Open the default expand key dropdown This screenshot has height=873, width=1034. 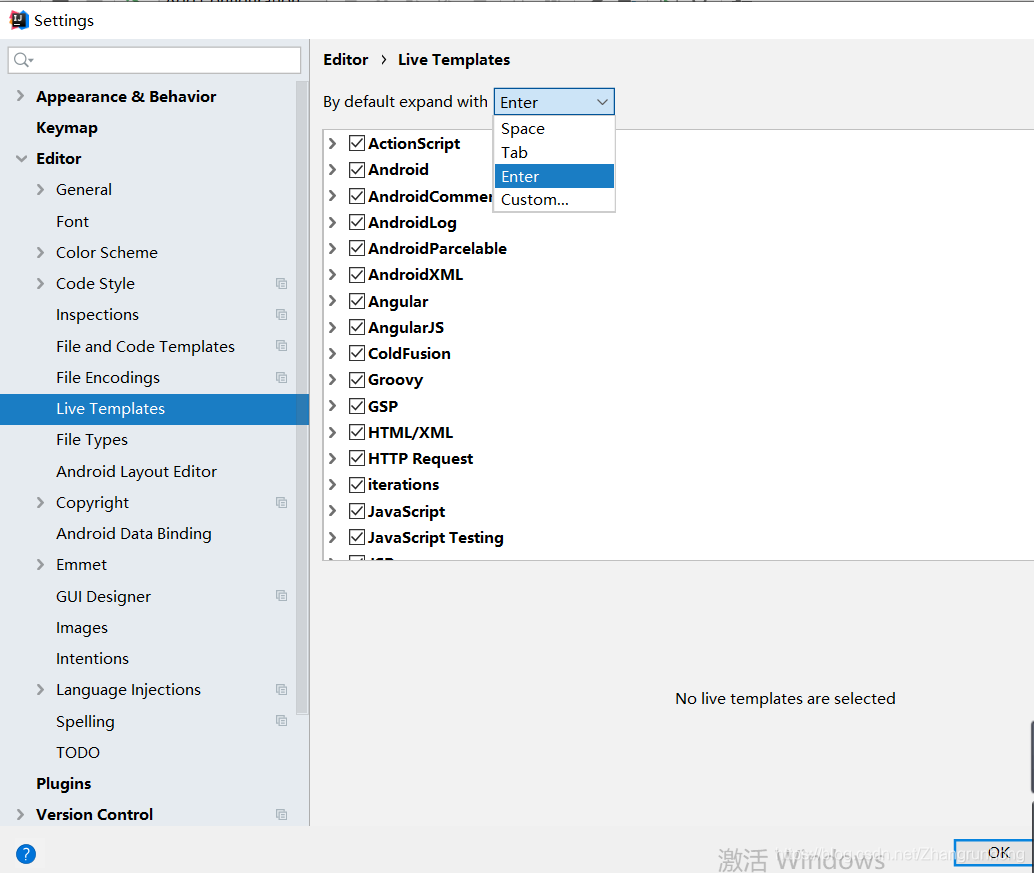[554, 102]
